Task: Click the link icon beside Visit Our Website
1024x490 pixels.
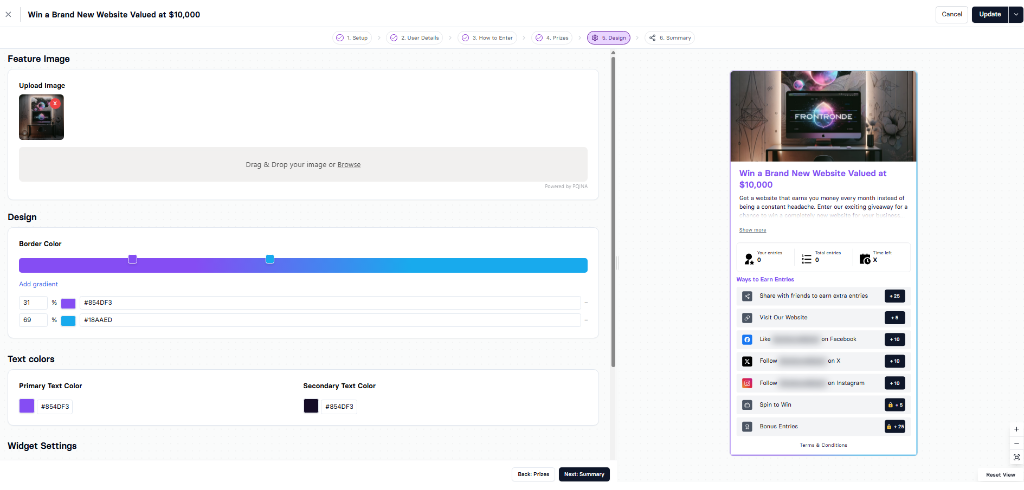Action: pos(747,318)
